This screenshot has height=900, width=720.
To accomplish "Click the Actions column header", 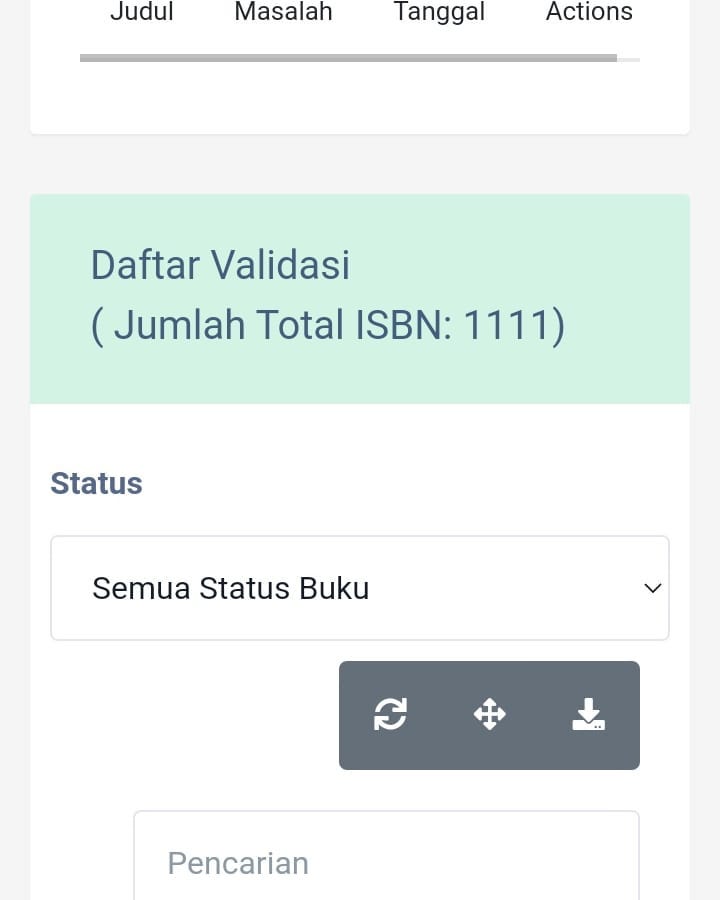I will point(589,12).
